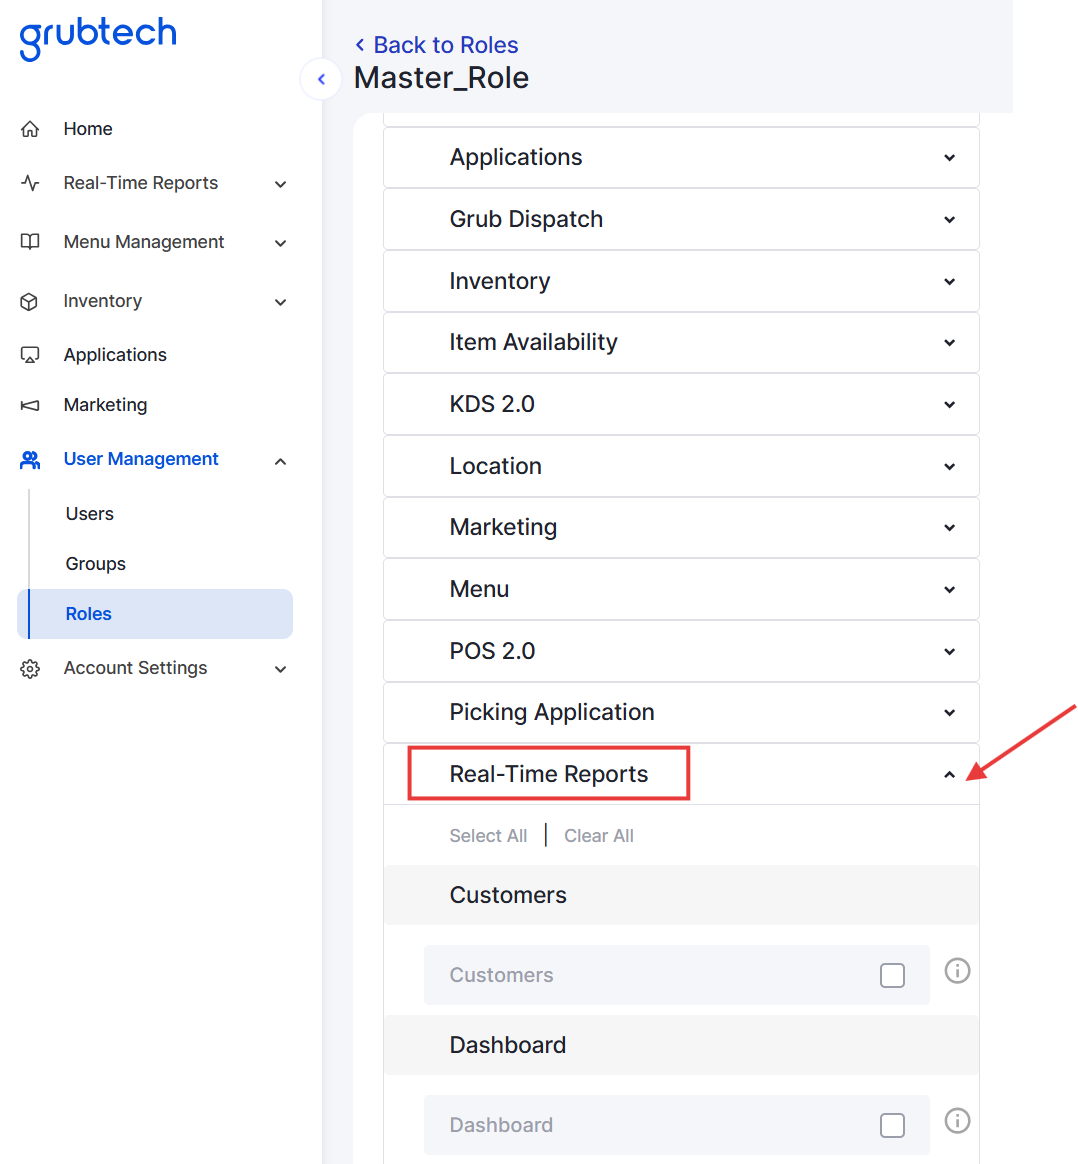Screen dimensions: 1078x1164
Task: Select Roles in the sidebar
Action: [155, 614]
